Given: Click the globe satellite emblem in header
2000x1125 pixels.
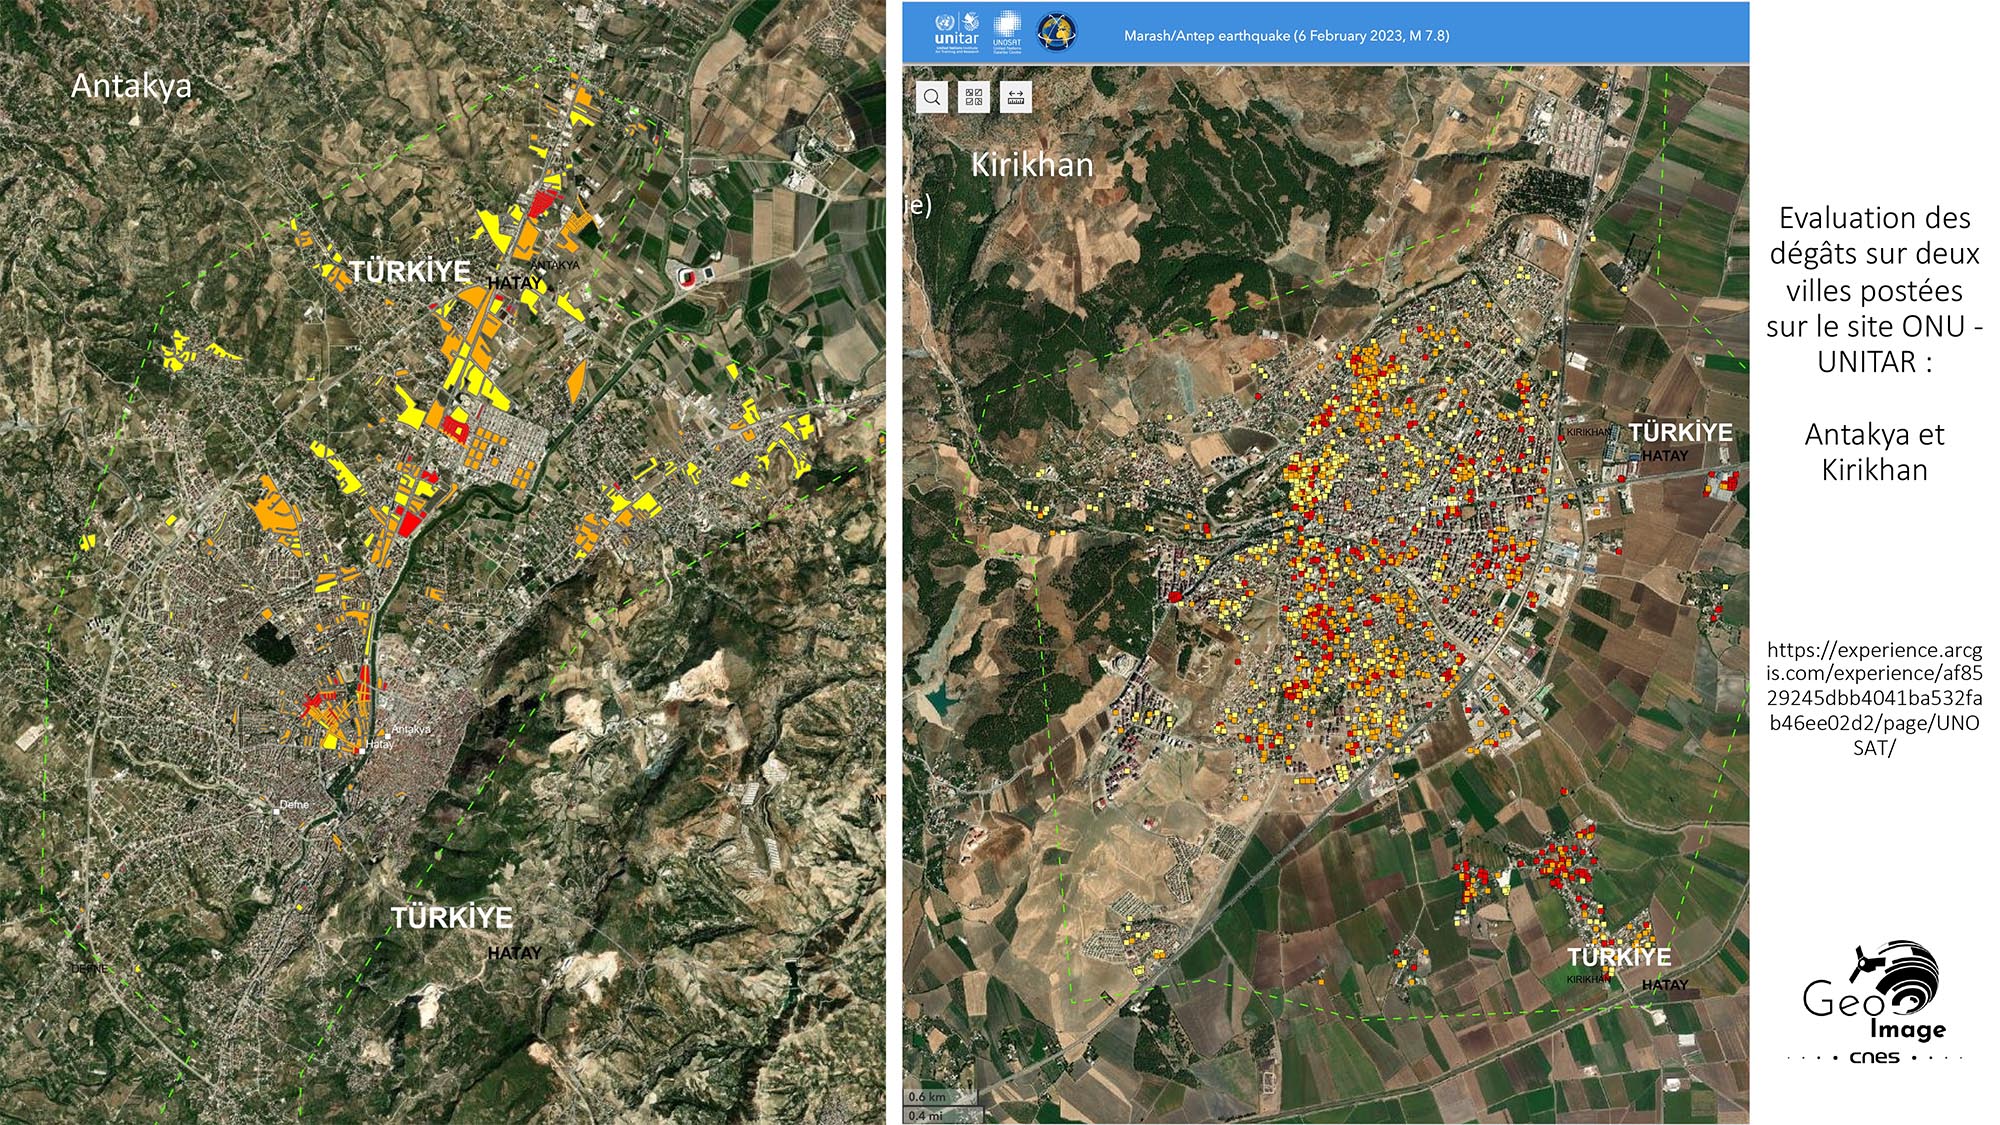Looking at the screenshot, I should (1056, 32).
